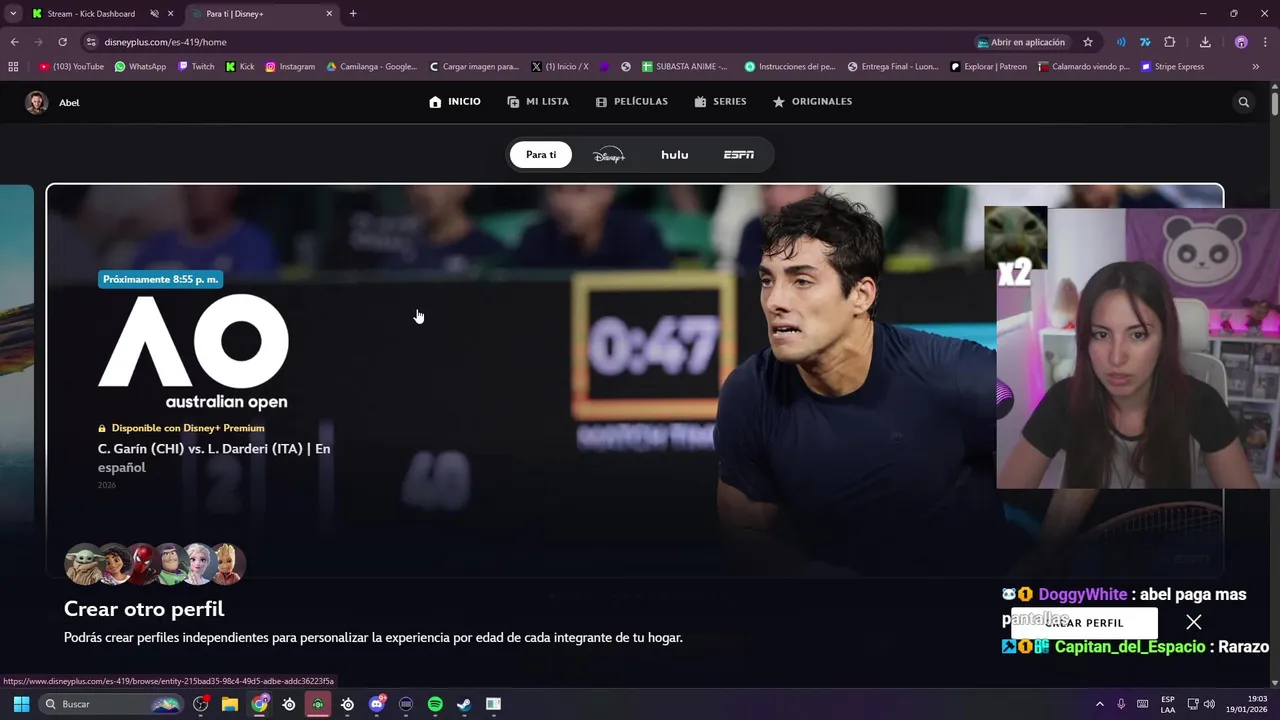The height and width of the screenshot is (720, 1280).
Task: Select the Disney+ logo brand tab
Action: [x=608, y=155]
